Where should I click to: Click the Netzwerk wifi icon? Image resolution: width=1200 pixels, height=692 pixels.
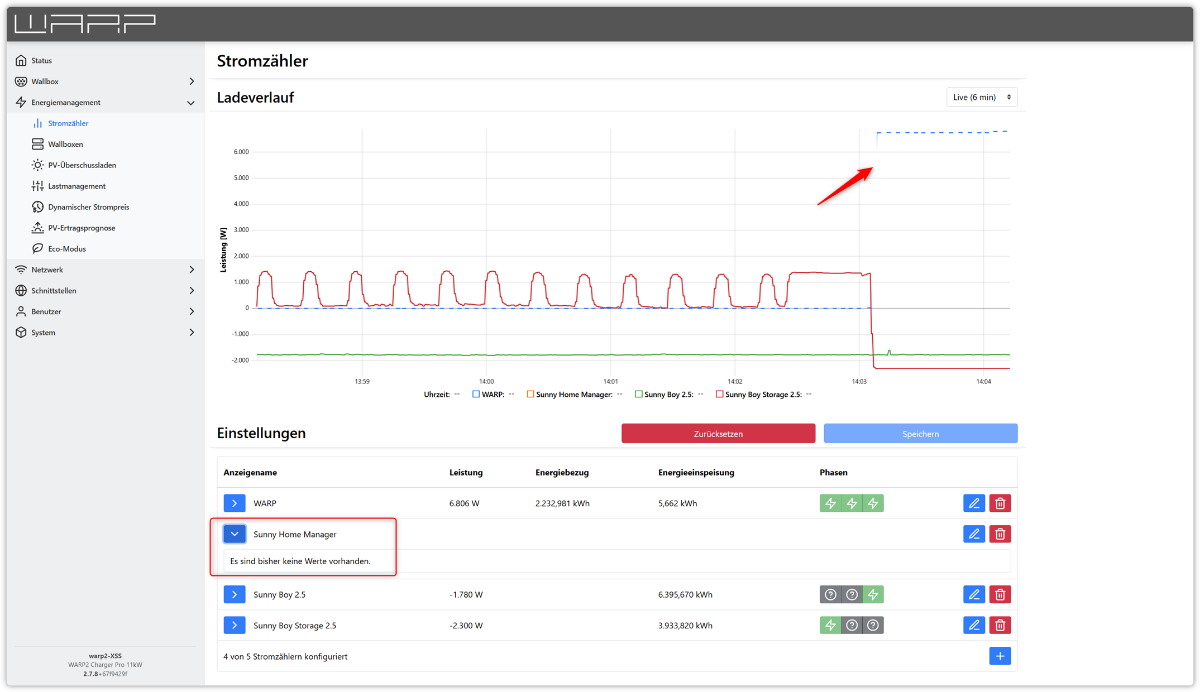tap(21, 269)
